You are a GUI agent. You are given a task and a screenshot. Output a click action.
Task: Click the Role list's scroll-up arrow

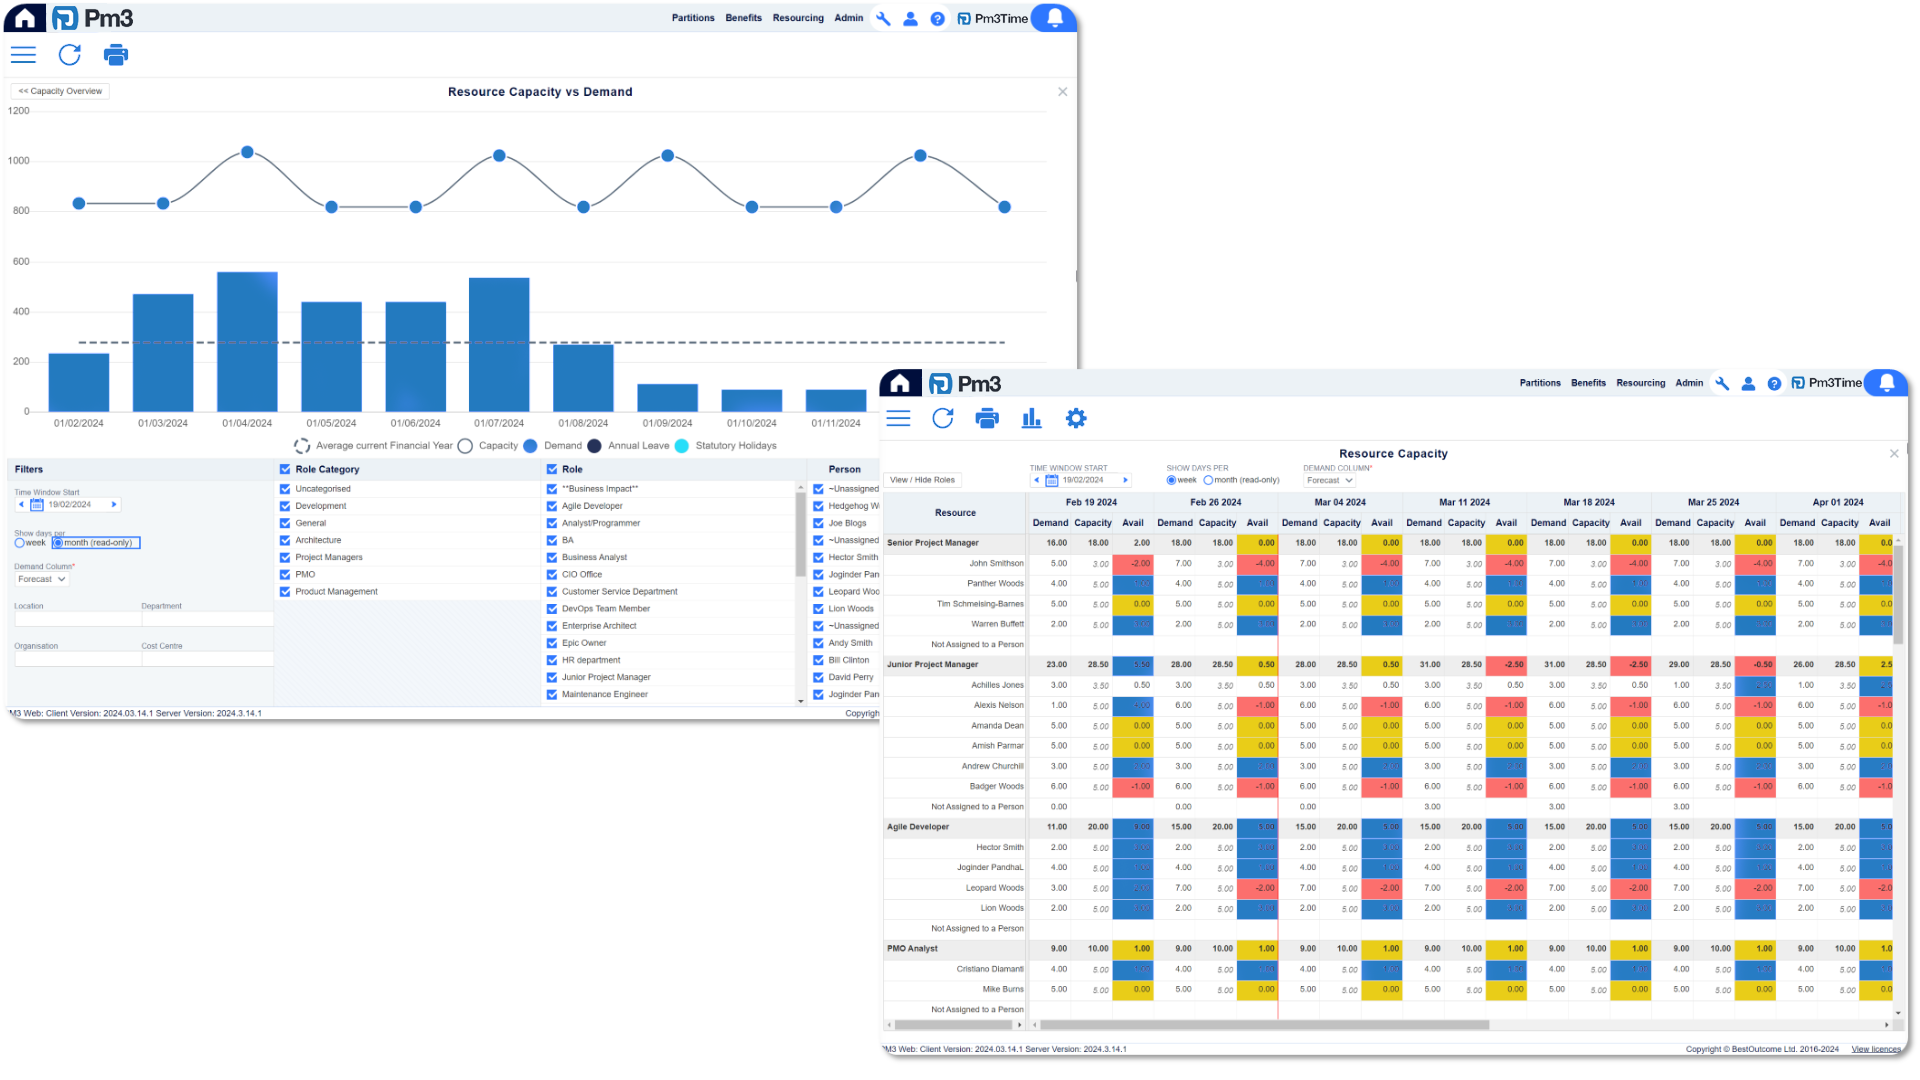click(800, 487)
